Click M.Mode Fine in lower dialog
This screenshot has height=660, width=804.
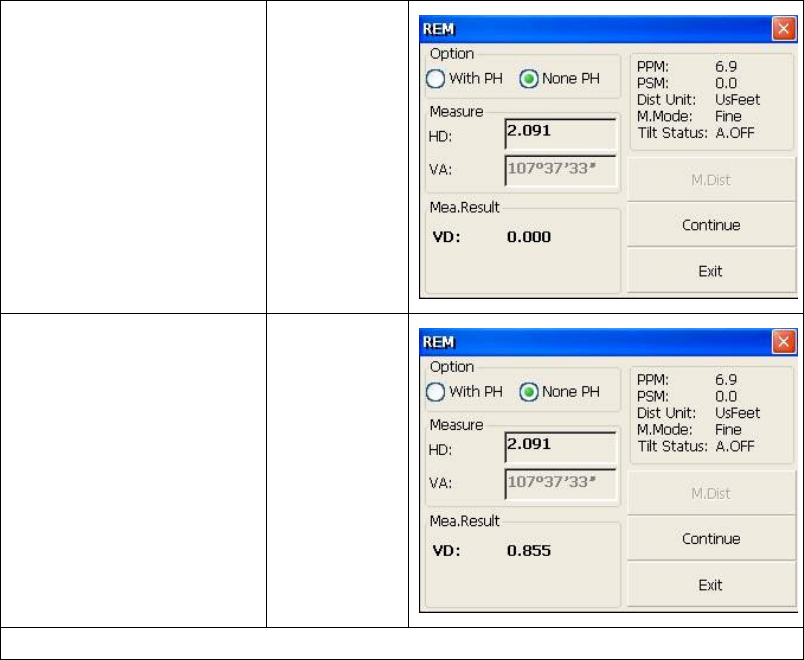728,429
